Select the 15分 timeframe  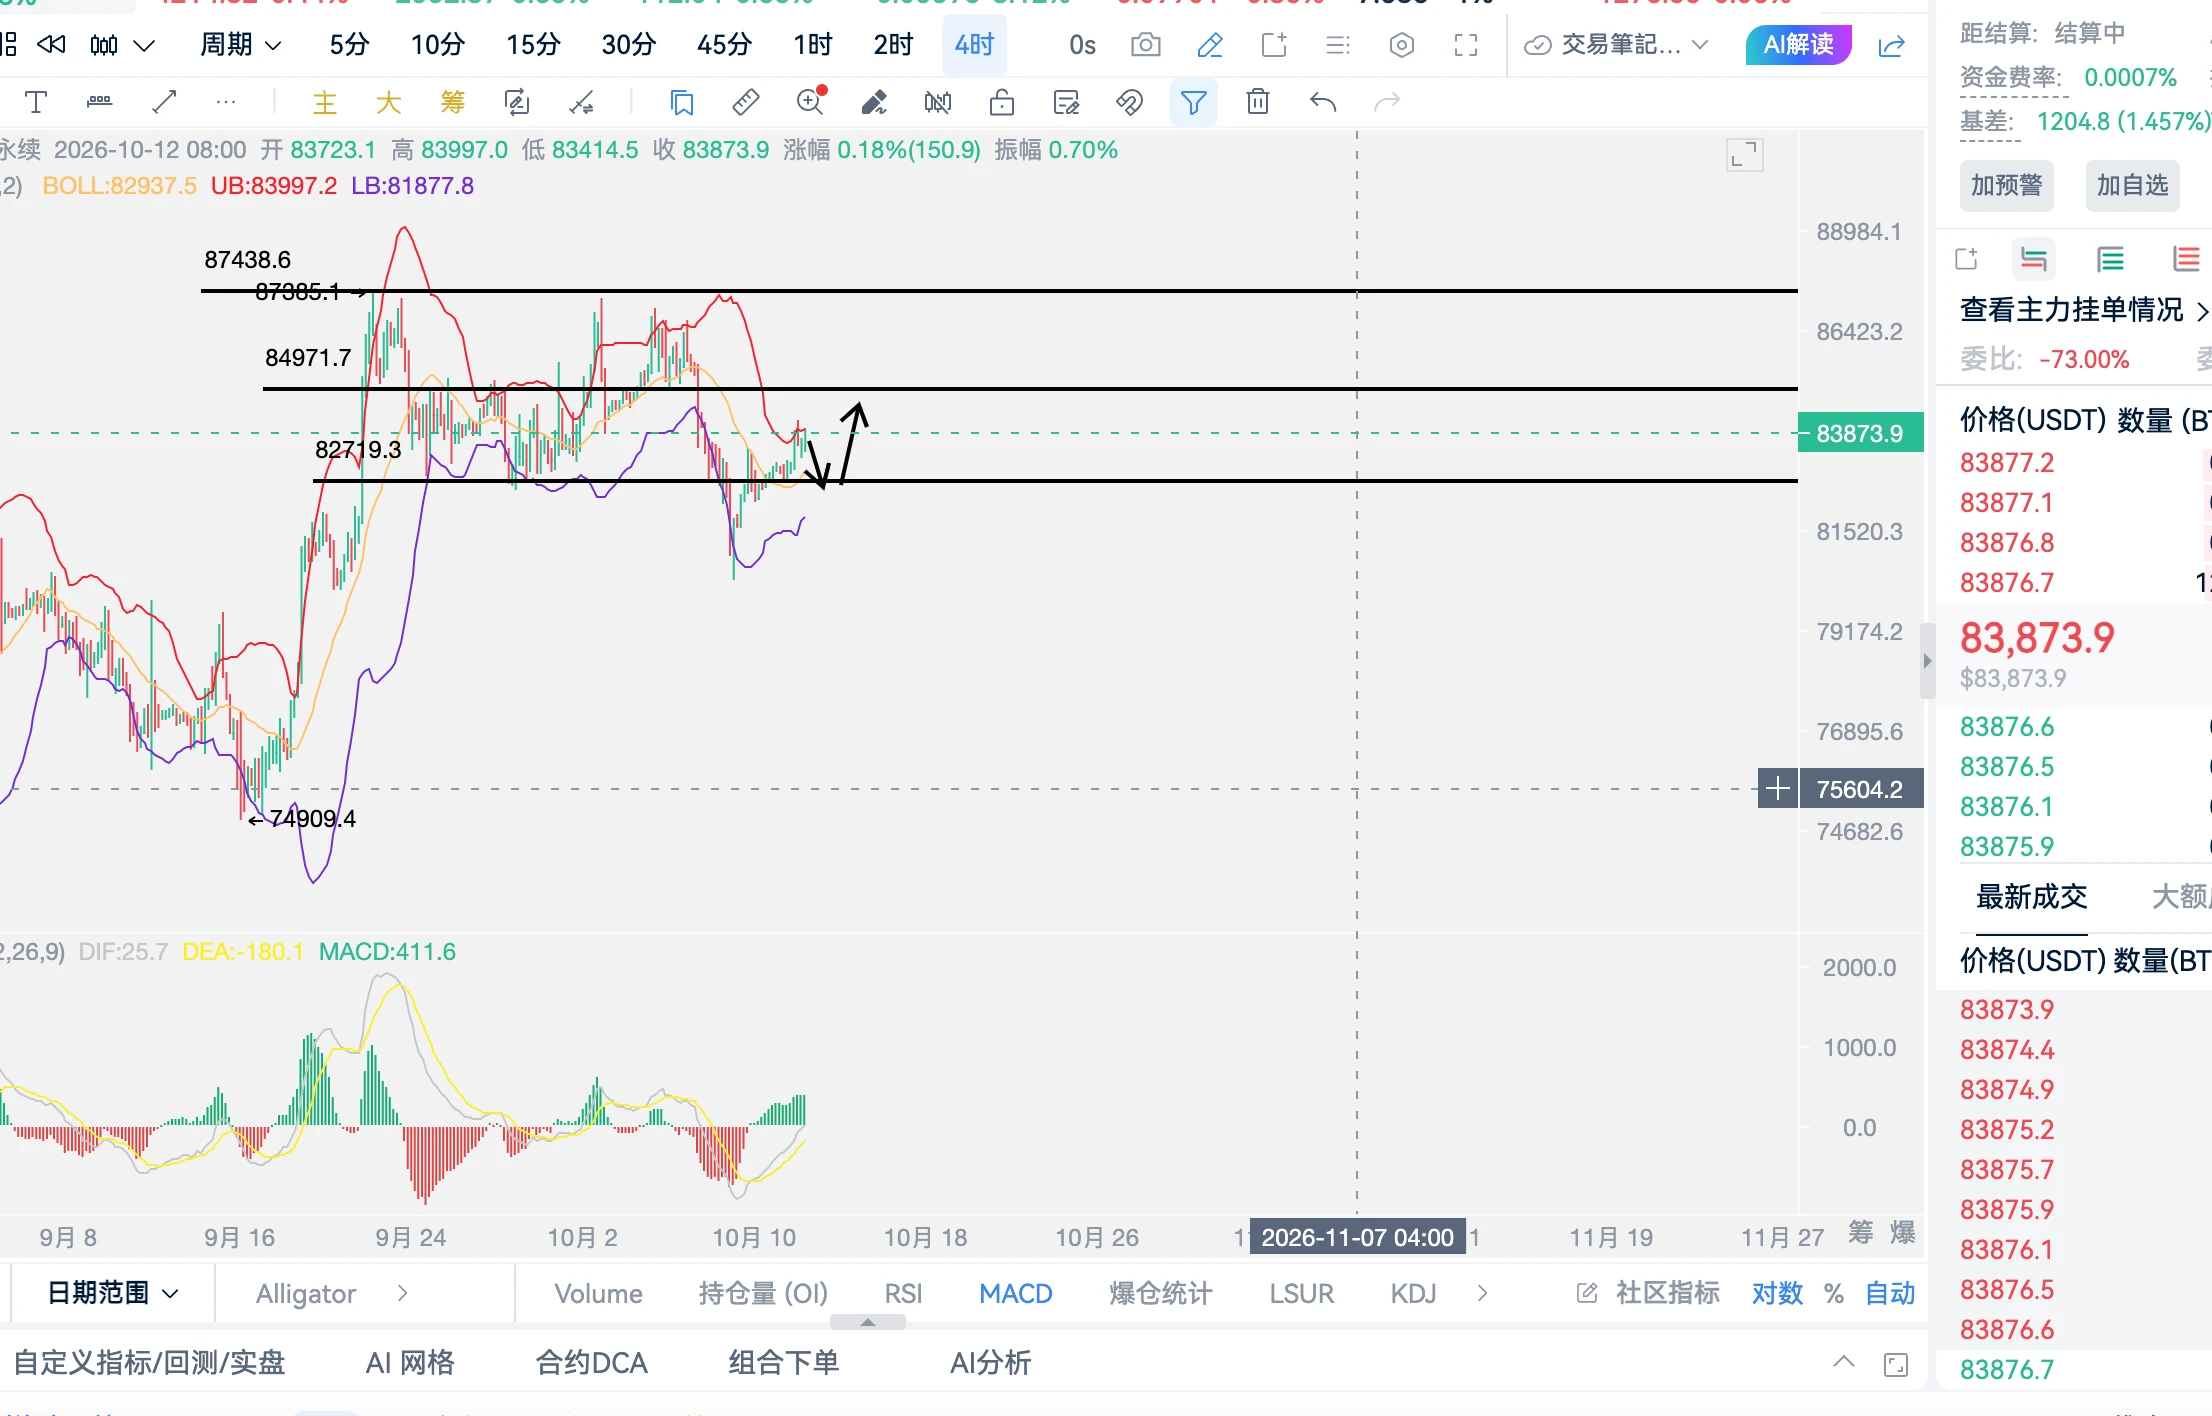pyautogui.click(x=533, y=45)
